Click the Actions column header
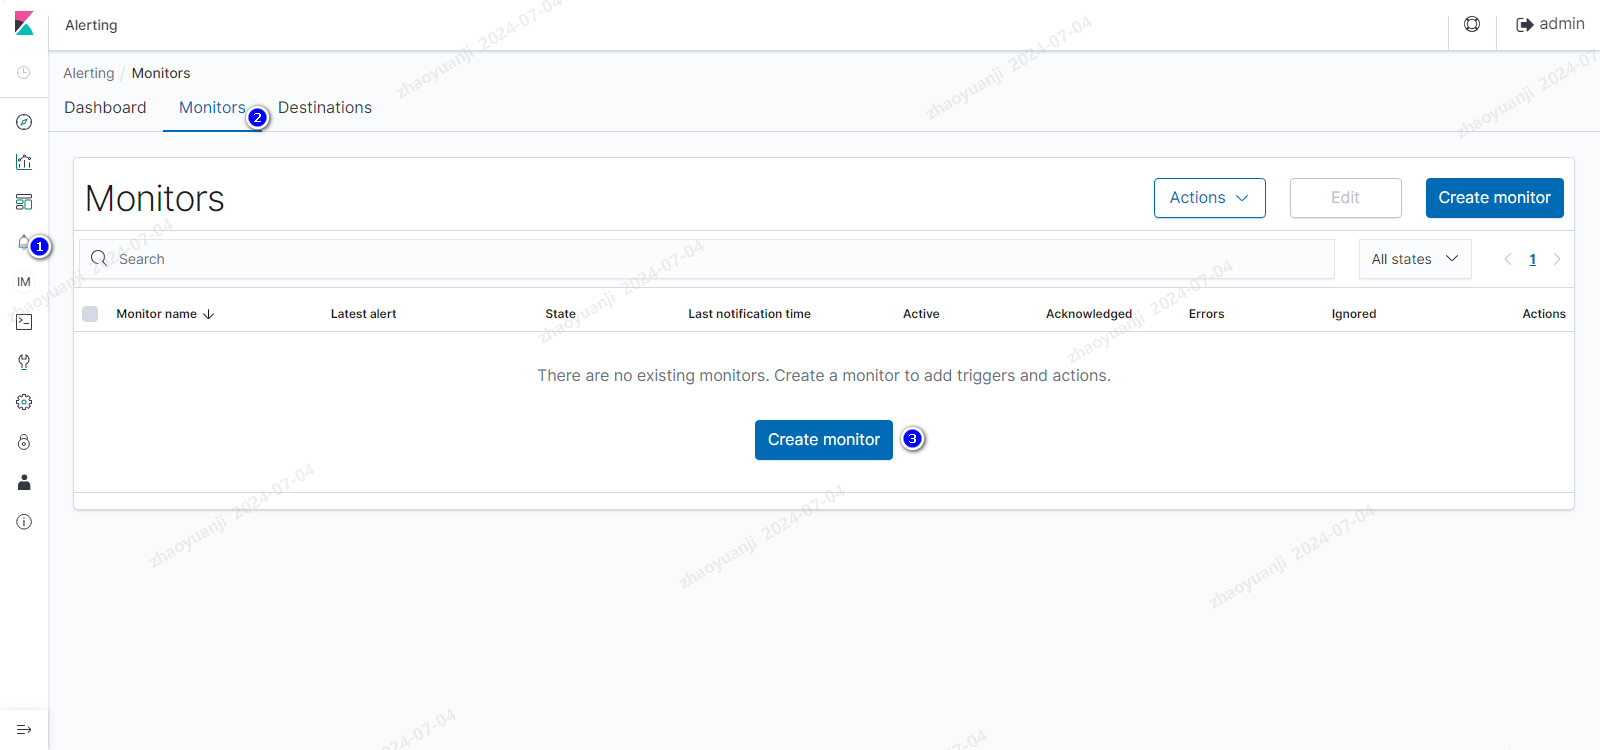1600x750 pixels. tap(1544, 314)
